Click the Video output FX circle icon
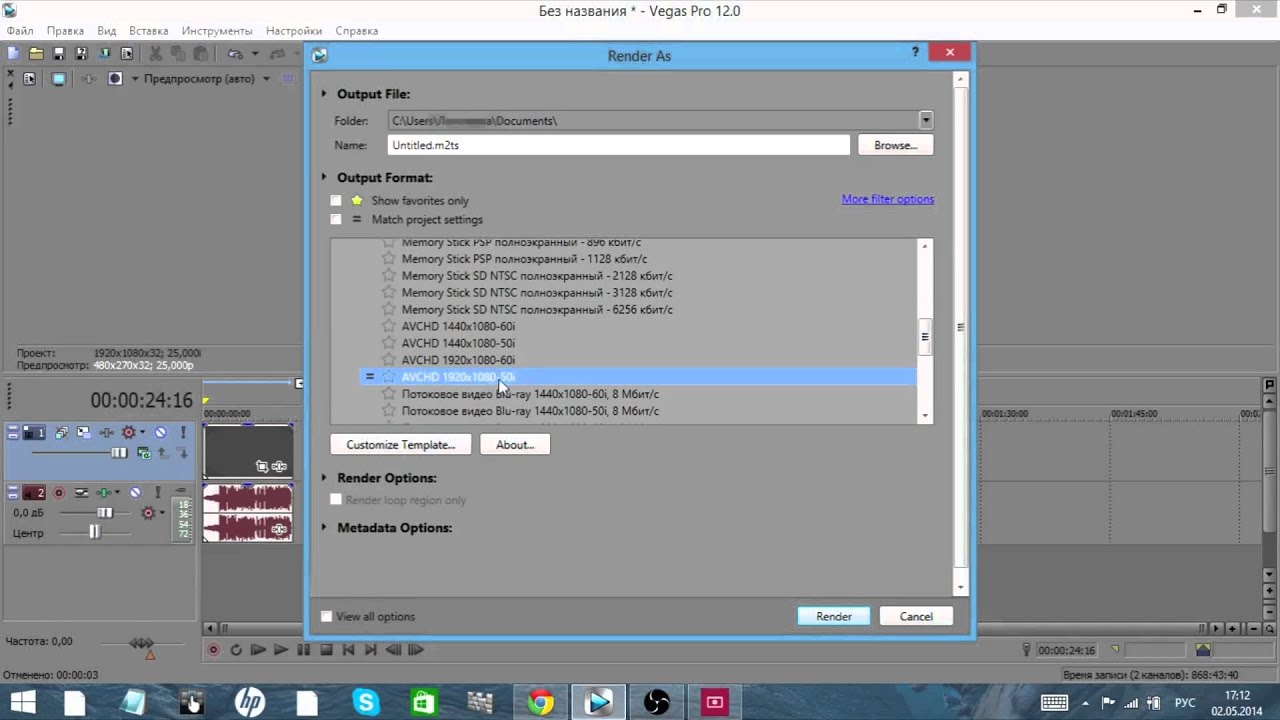This screenshot has height=720, width=1280. pos(115,78)
